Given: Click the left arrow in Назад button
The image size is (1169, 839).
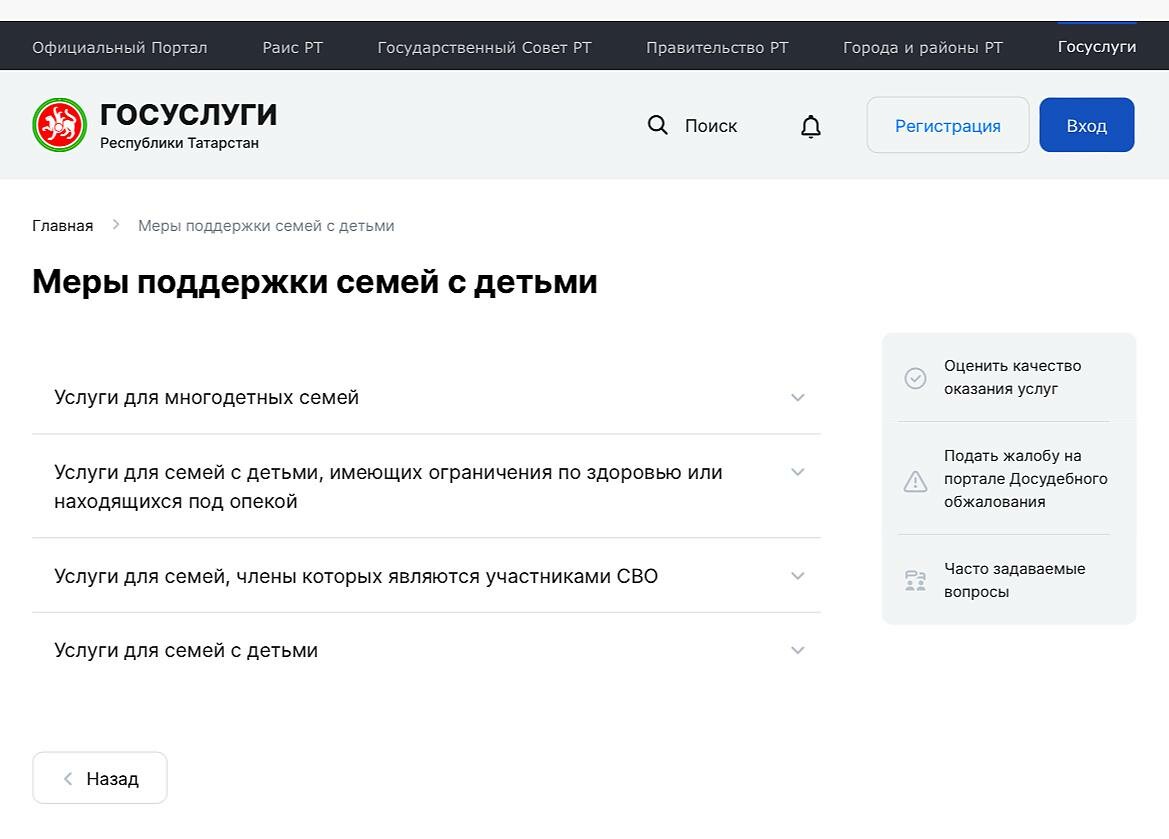Looking at the screenshot, I should tap(68, 779).
